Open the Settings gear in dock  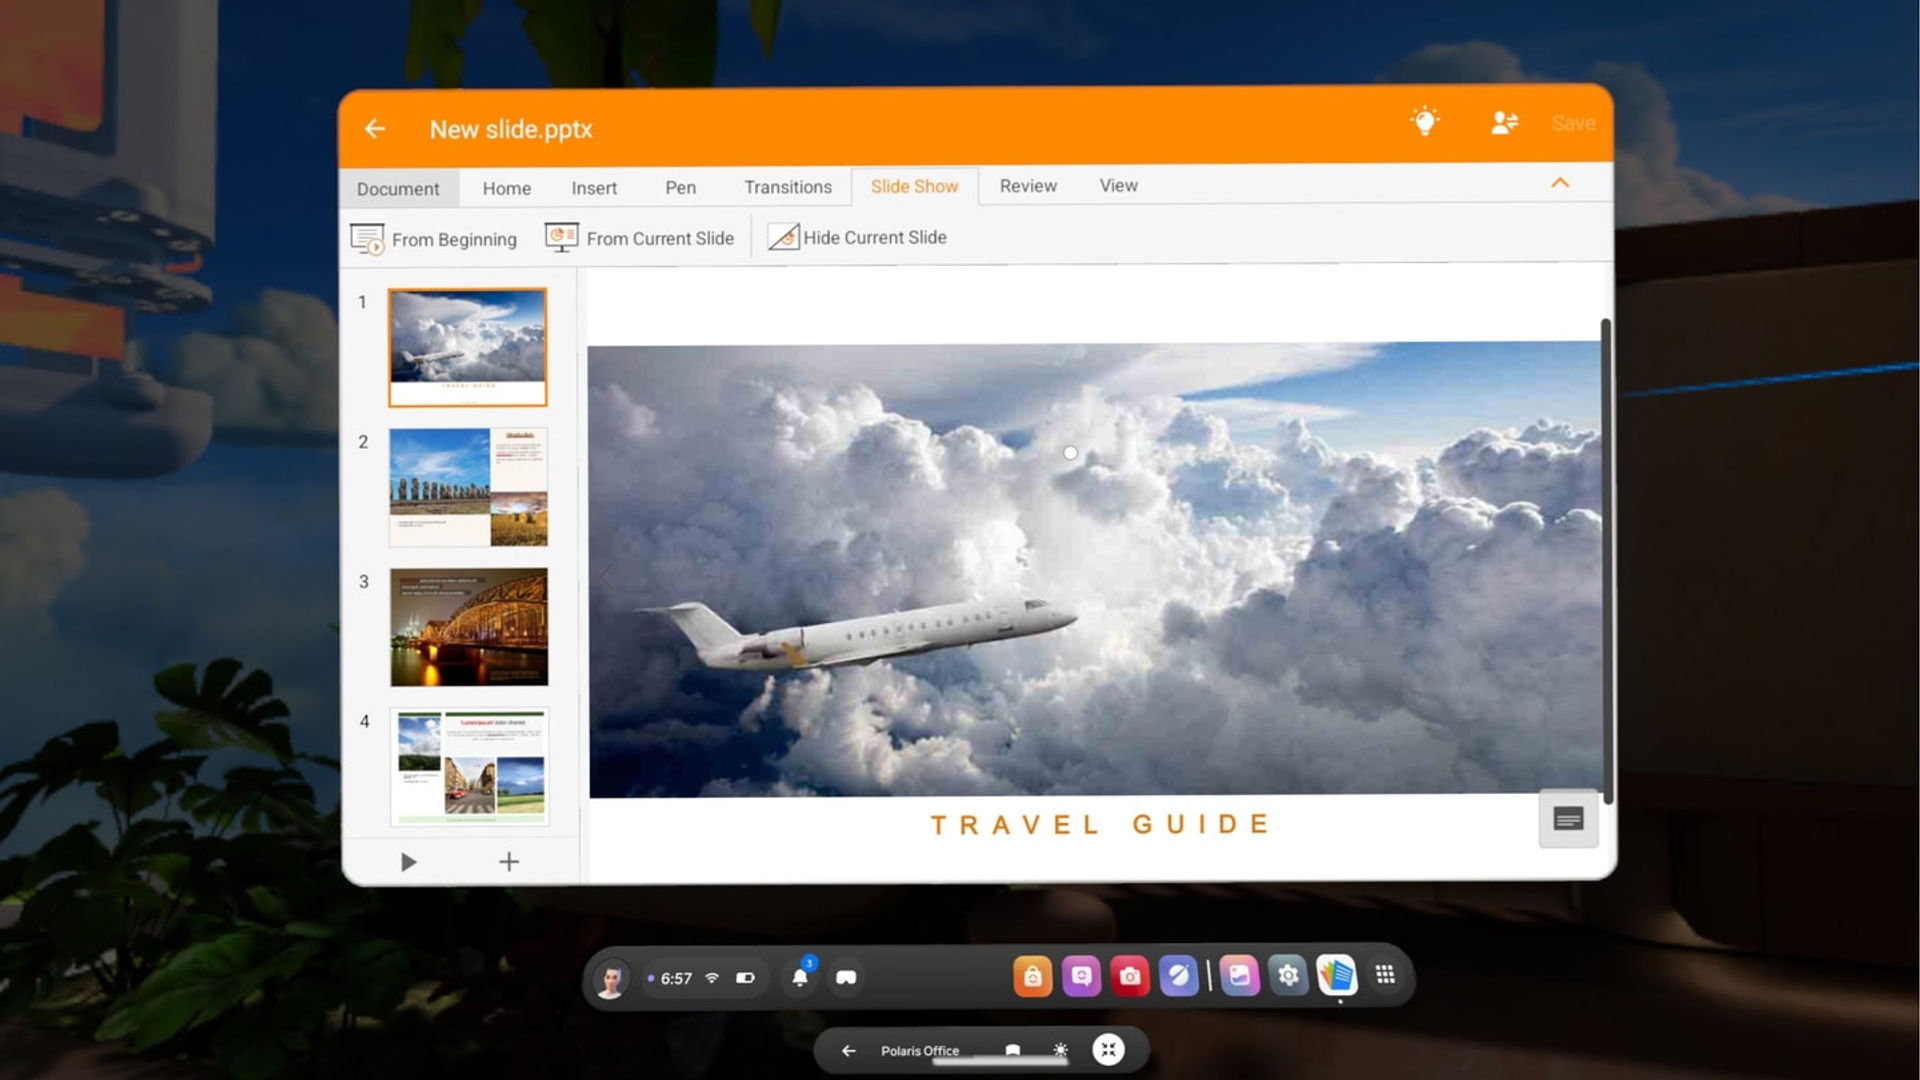[x=1288, y=975]
